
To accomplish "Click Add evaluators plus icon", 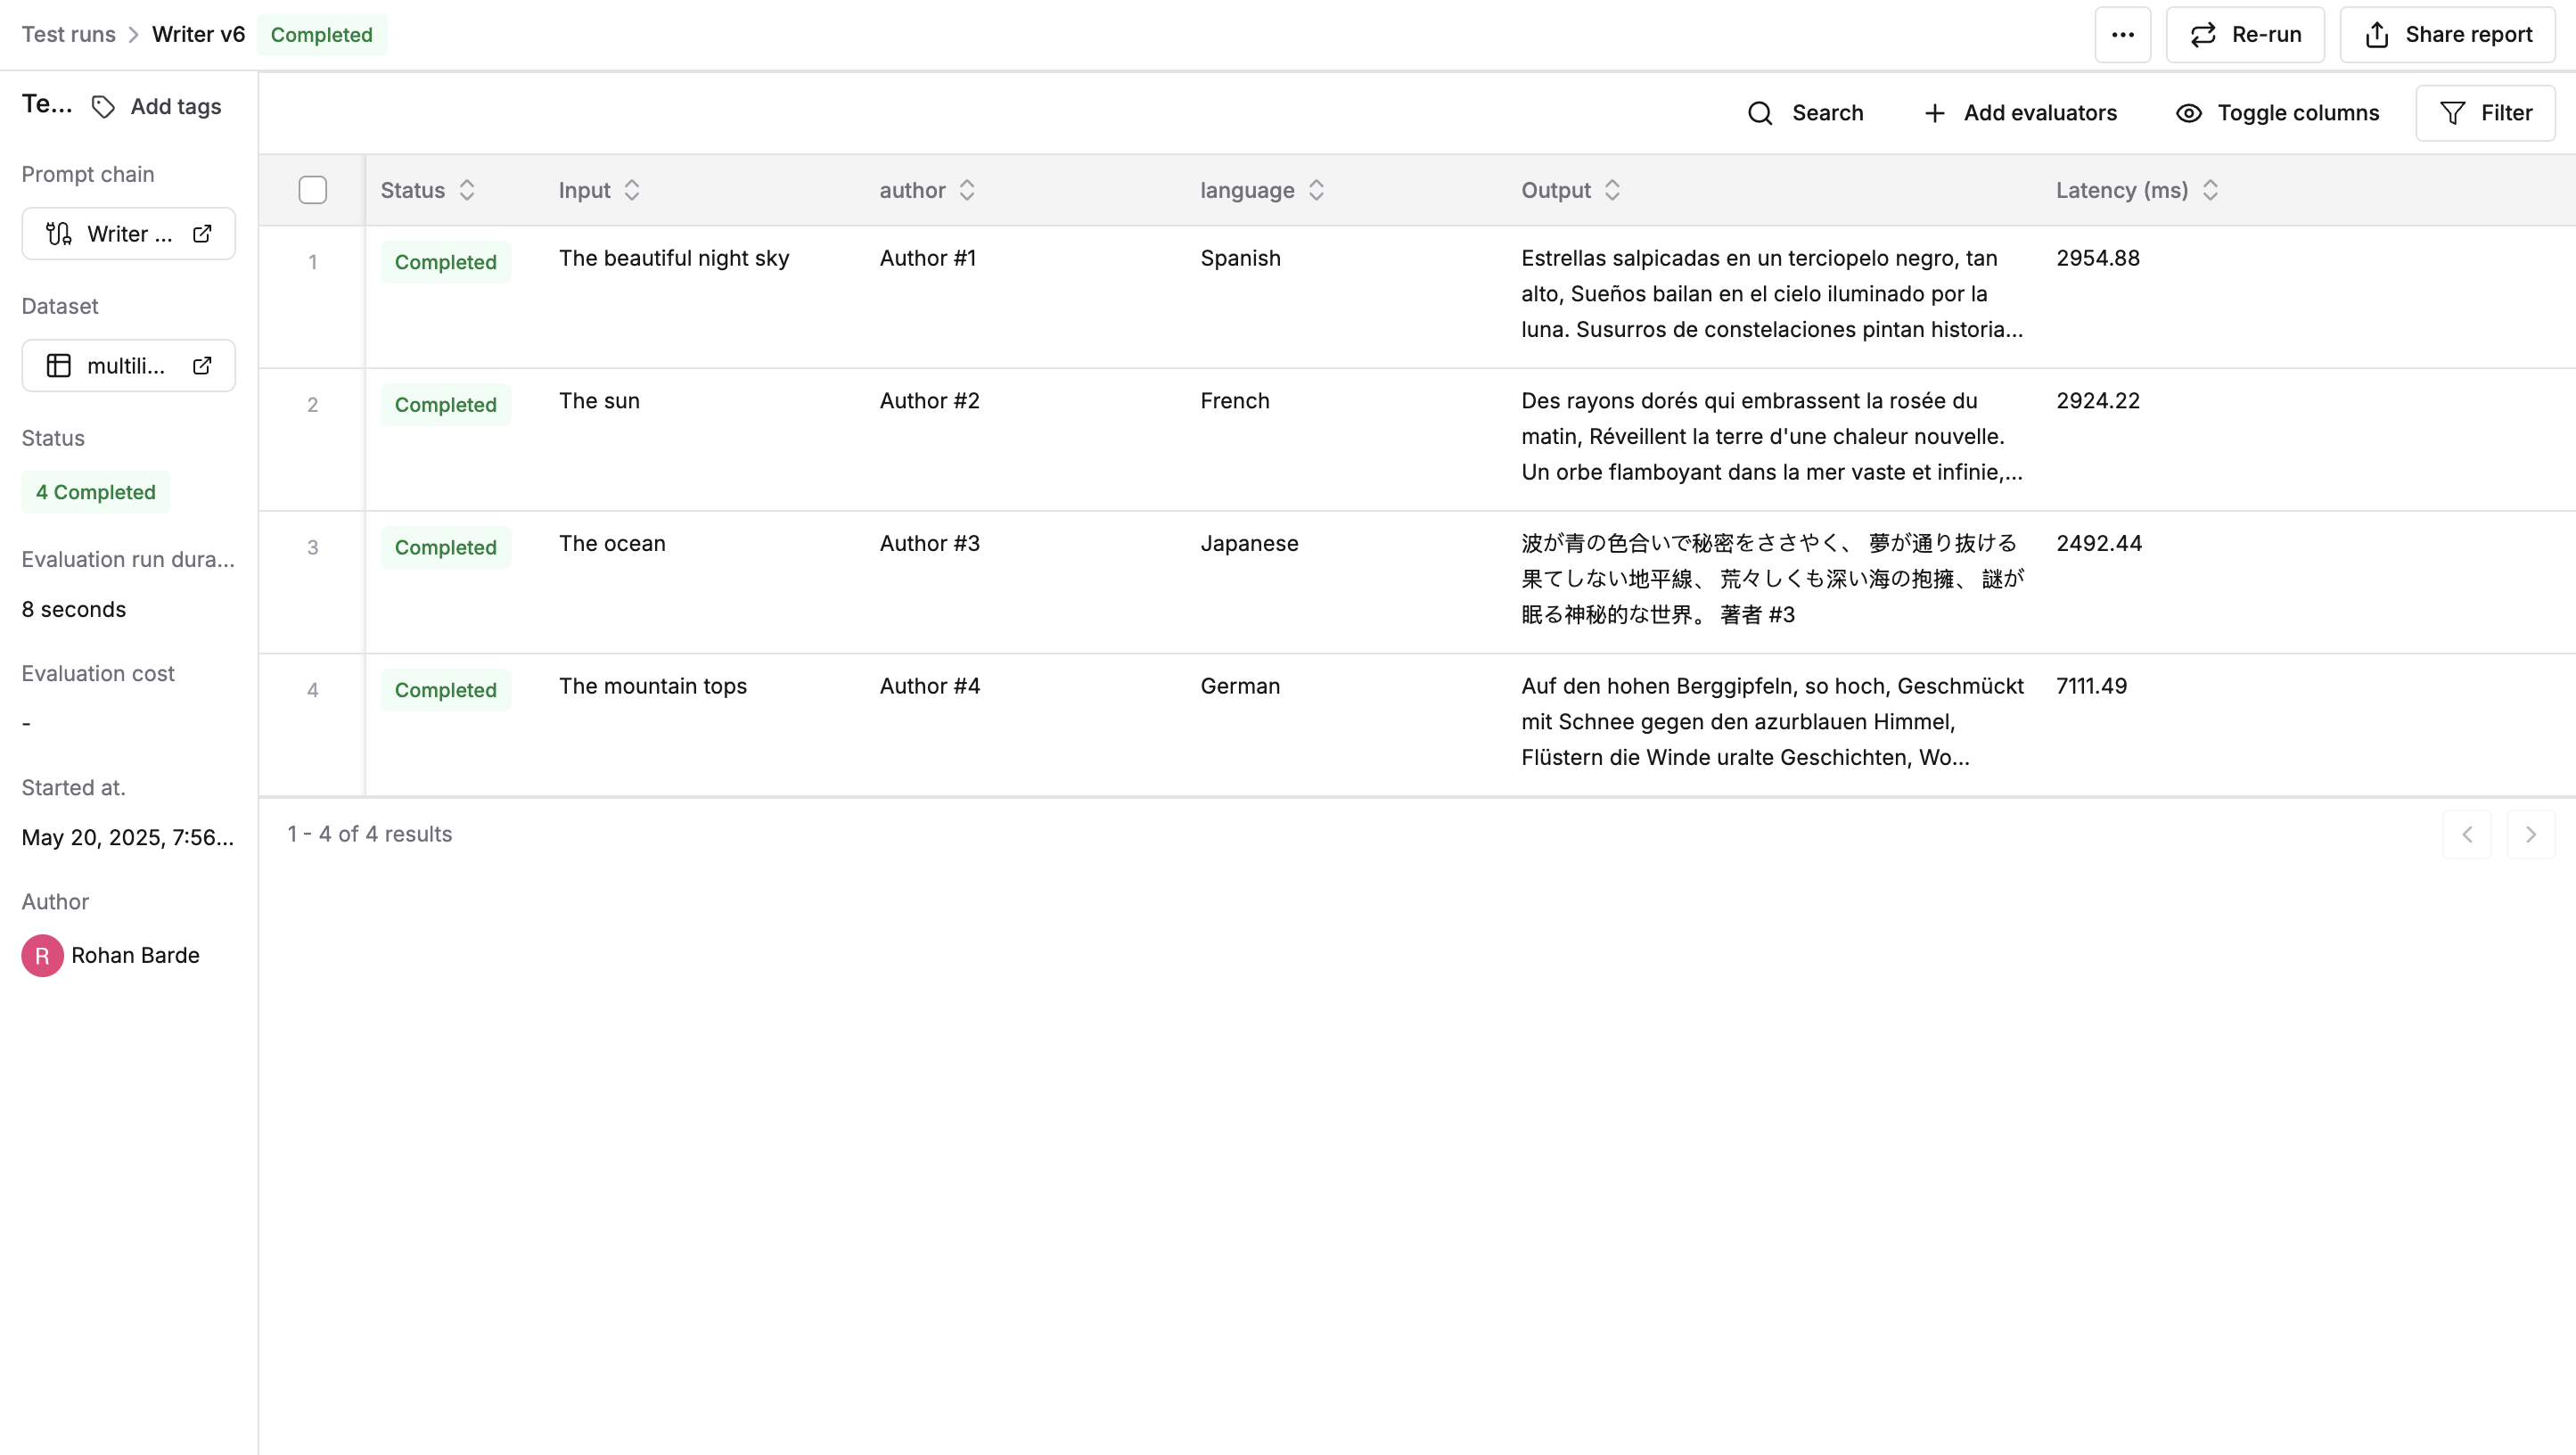I will [x=1934, y=113].
